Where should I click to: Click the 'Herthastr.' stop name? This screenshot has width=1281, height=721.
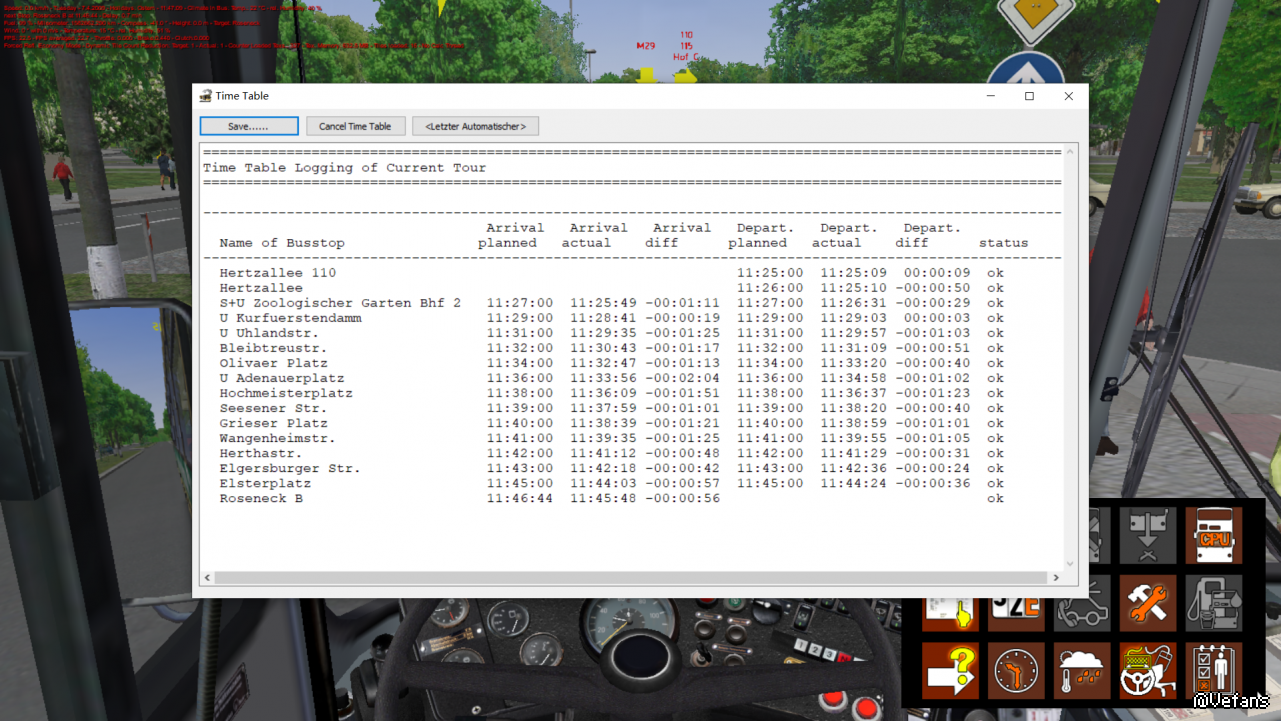(261, 453)
